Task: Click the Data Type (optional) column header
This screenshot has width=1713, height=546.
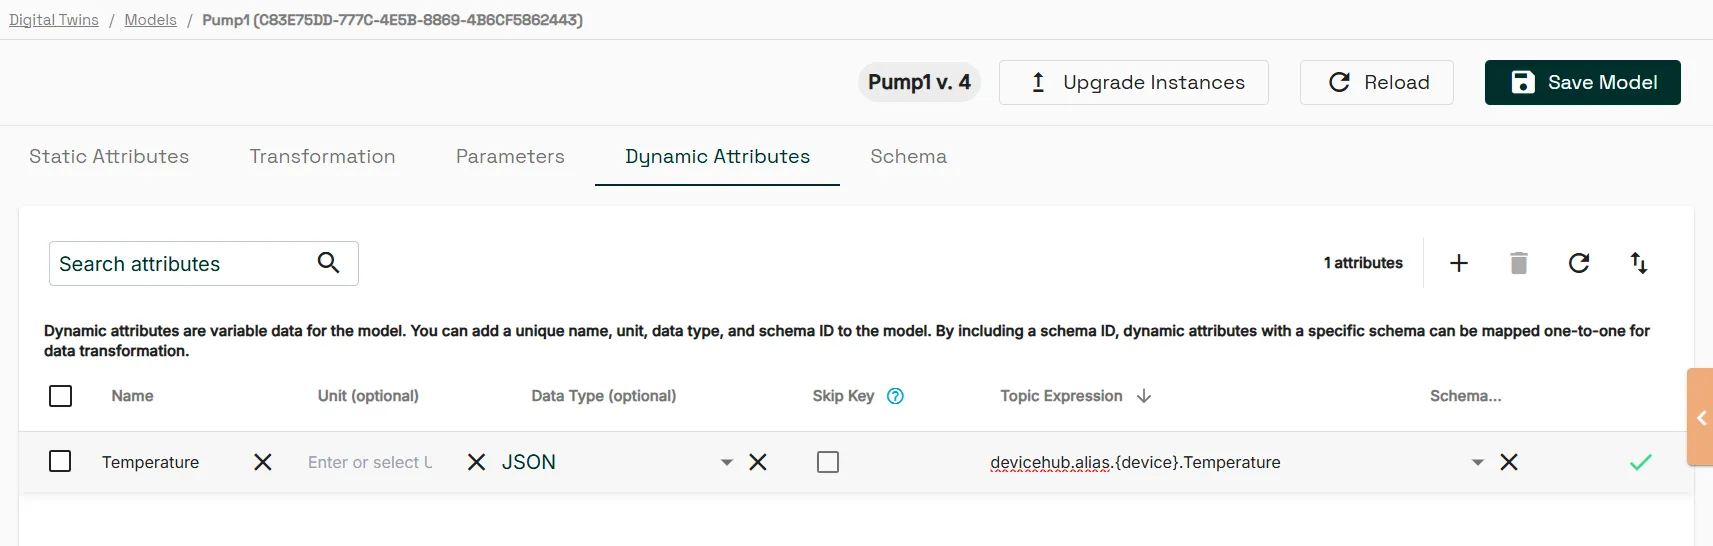Action: (603, 396)
